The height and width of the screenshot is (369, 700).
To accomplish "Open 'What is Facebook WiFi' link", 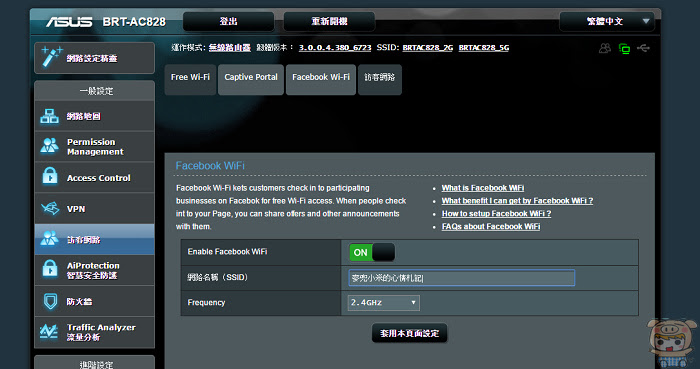I will point(483,188).
